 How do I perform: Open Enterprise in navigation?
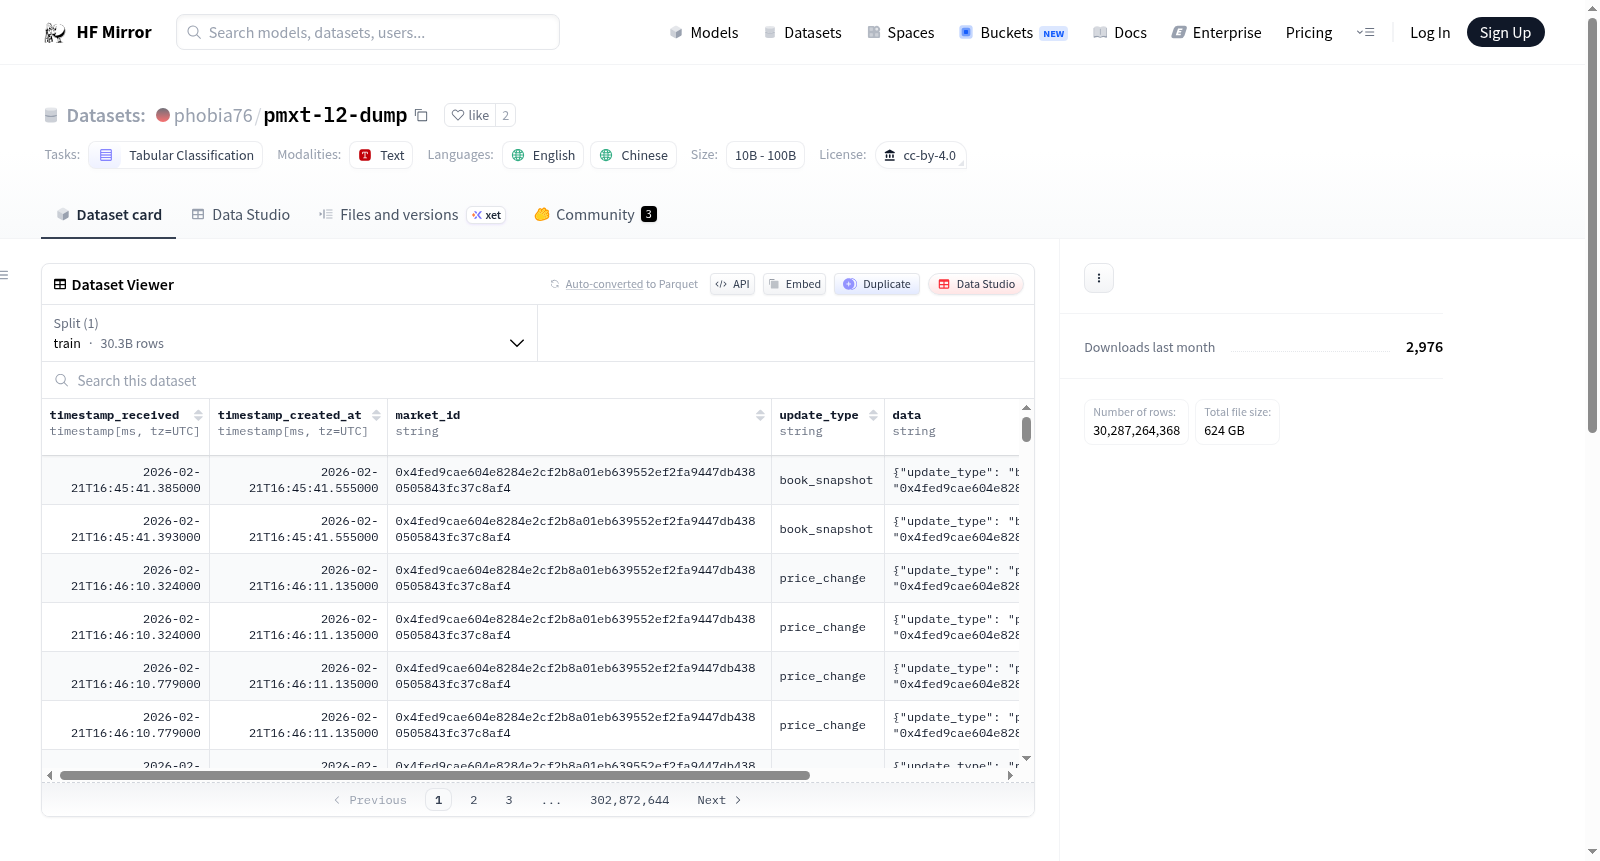1216,33
